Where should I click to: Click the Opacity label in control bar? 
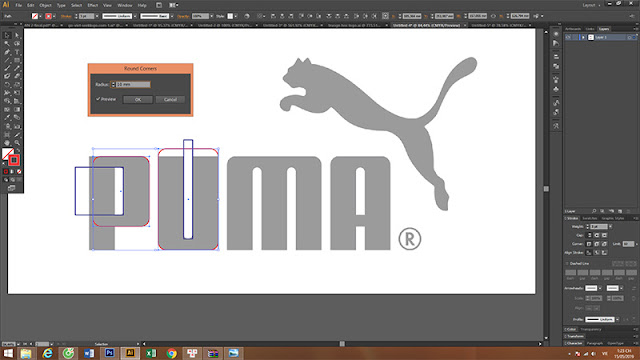pos(183,16)
